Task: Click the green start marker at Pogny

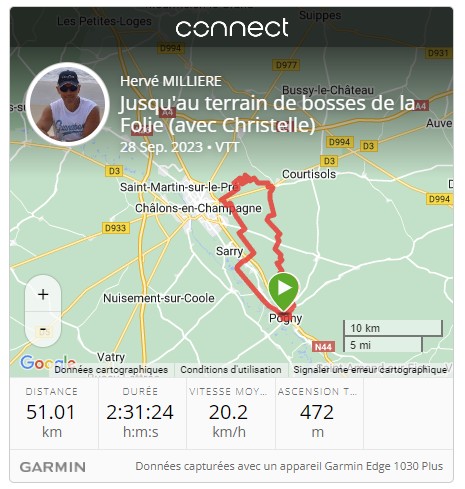Action: pos(283,291)
